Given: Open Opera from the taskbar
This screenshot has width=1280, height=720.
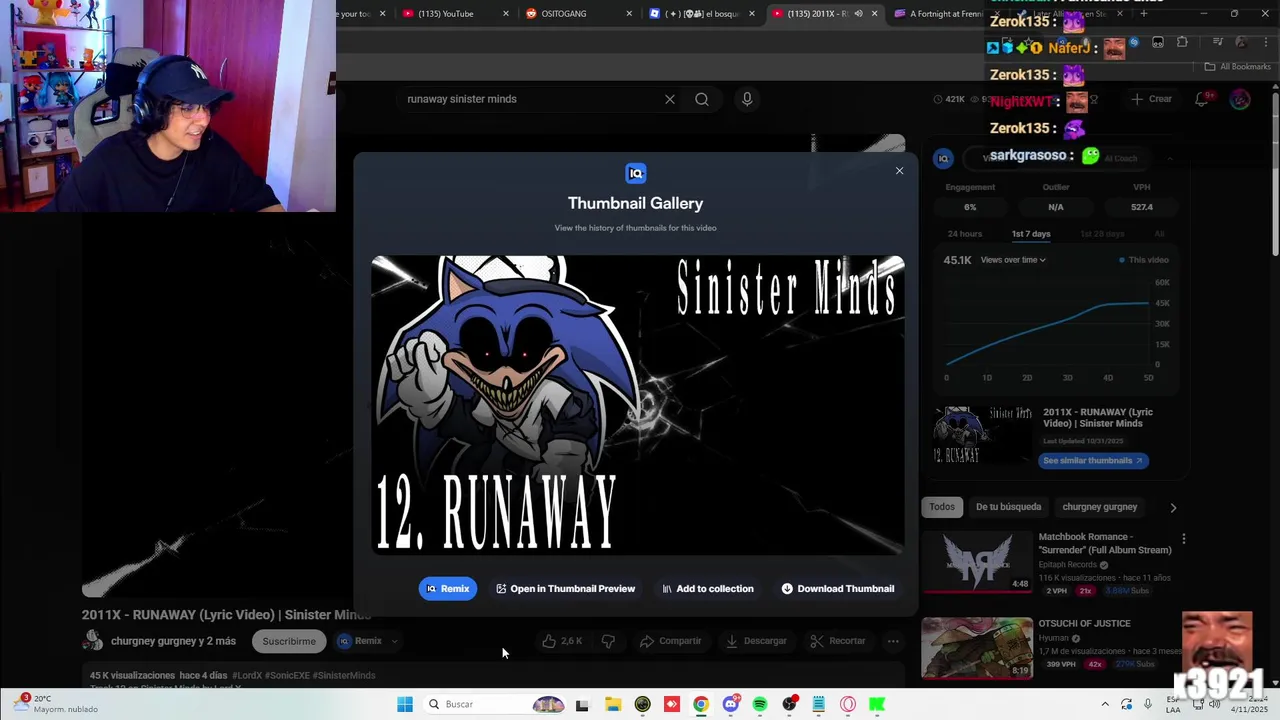Looking at the screenshot, I should 848,704.
